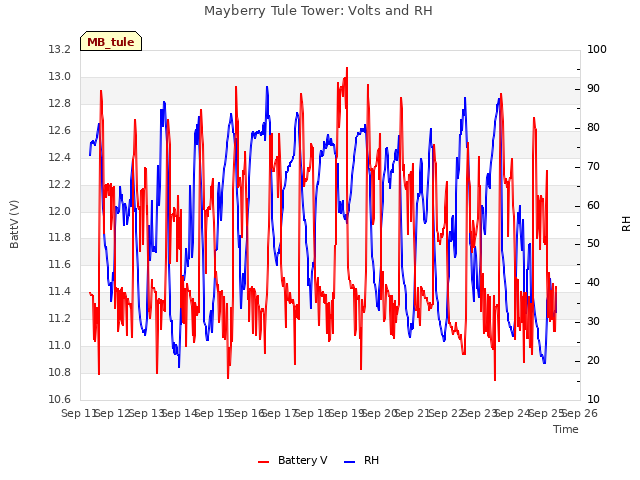640x480 pixels.
Task: Click the 12.8 left axis tick label
Action: (60, 104)
